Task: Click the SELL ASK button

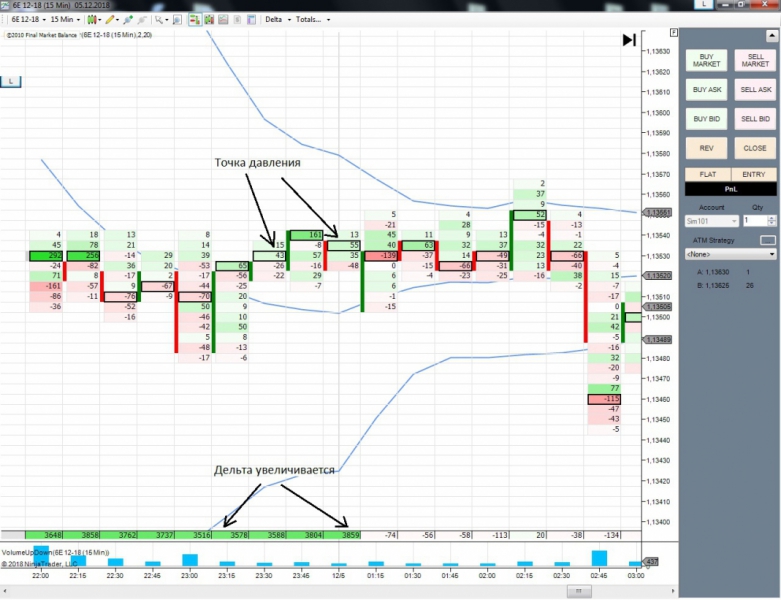Action: pyautogui.click(x=755, y=90)
